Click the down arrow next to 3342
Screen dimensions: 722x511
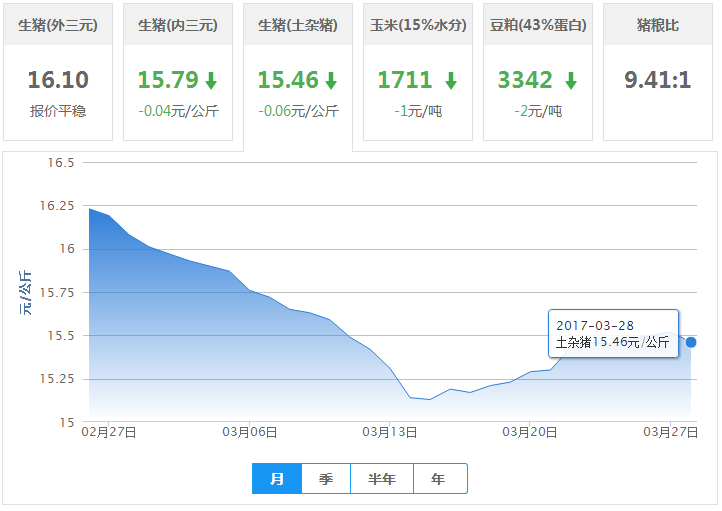(x=571, y=81)
